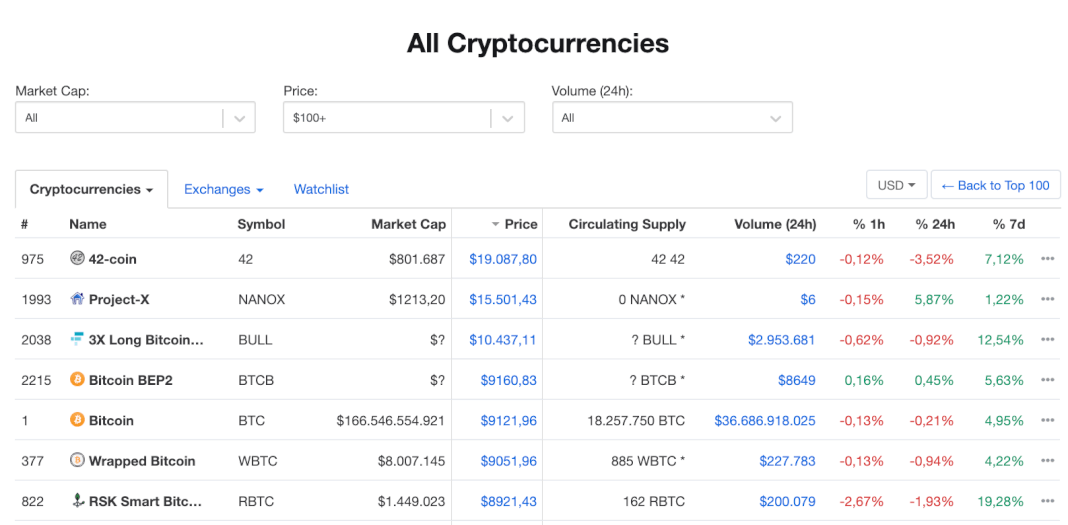
Task: Open the USD currency selector
Action: [x=896, y=185]
